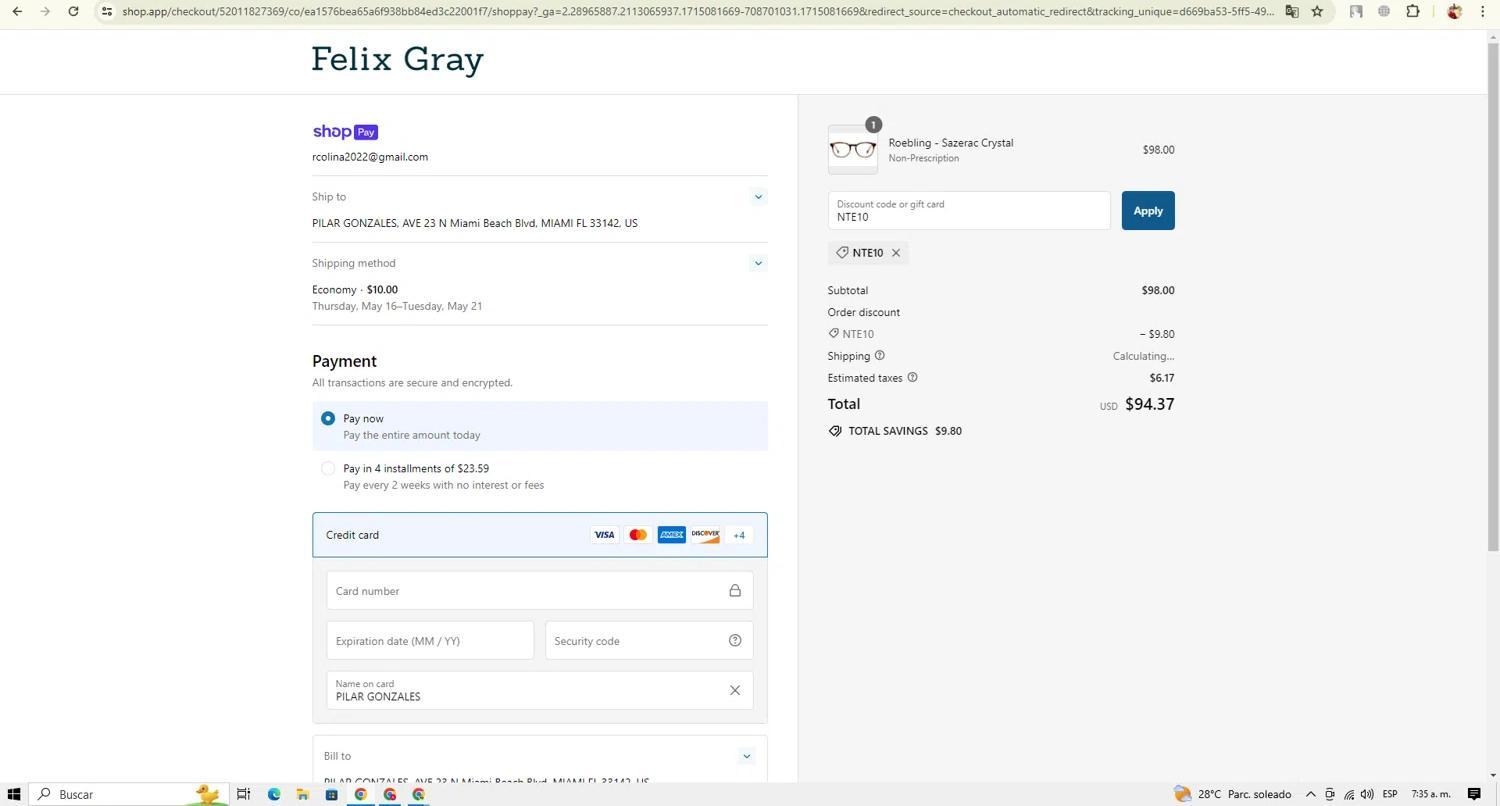Viewport: 1500px width, 806px height.
Task: Go back to the previous page
Action: click(x=17, y=11)
